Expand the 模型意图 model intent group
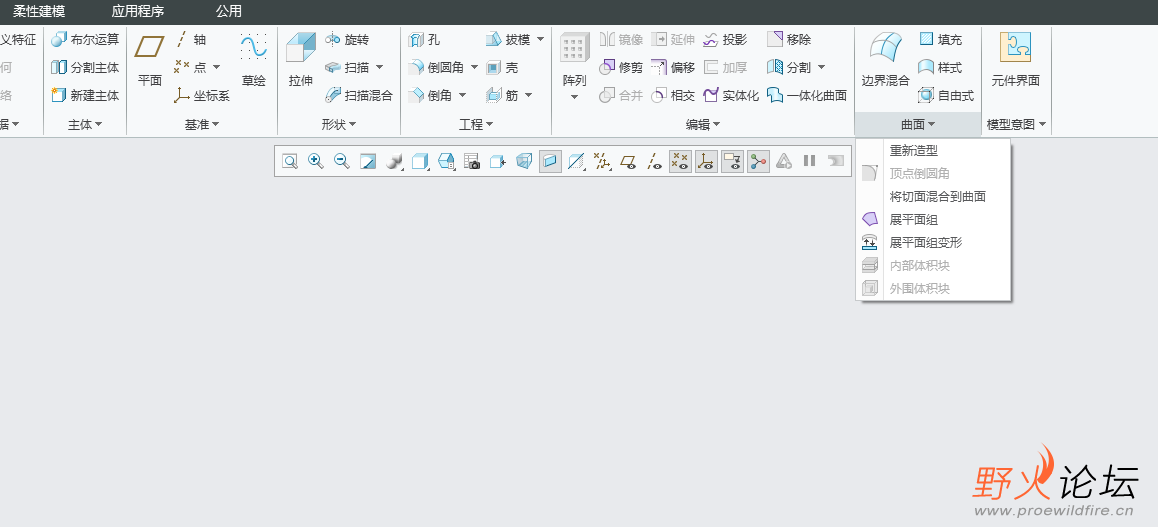The width and height of the screenshot is (1158, 527). [x=1017, y=125]
